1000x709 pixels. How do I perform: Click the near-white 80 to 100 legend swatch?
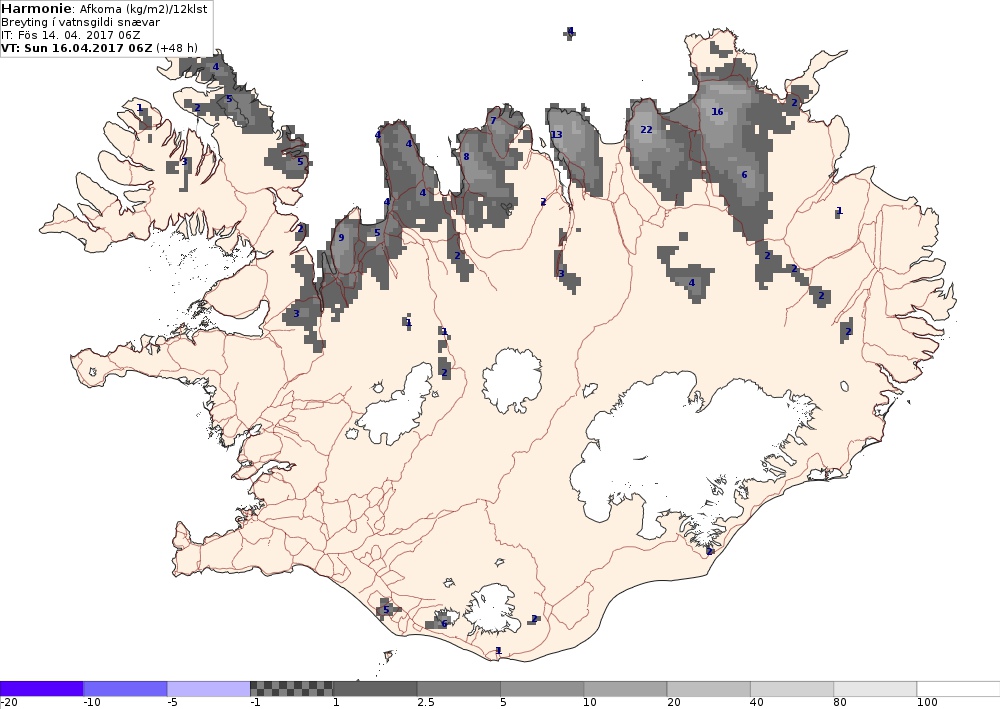[875, 689]
